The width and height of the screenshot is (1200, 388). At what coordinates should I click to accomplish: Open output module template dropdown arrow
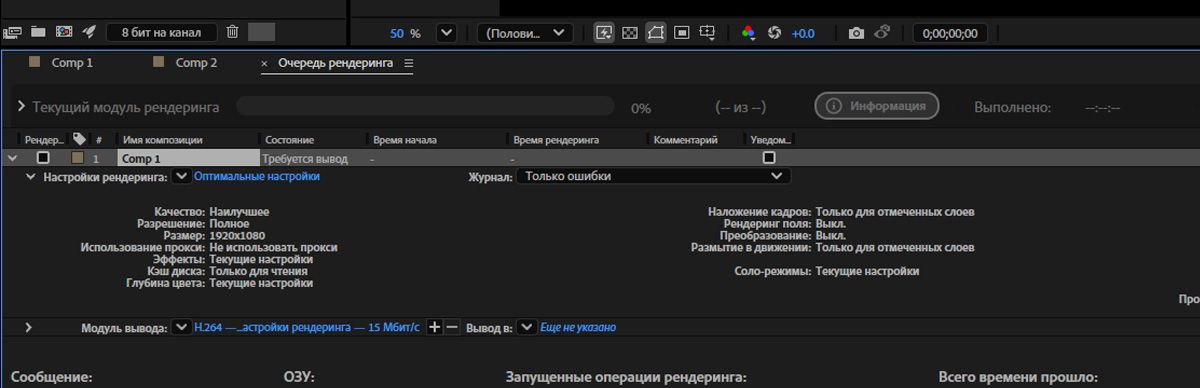click(181, 327)
